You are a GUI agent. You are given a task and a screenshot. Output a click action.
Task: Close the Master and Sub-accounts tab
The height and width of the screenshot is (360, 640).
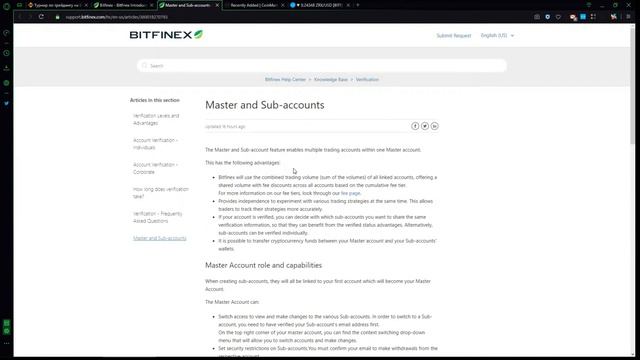click(217, 5)
